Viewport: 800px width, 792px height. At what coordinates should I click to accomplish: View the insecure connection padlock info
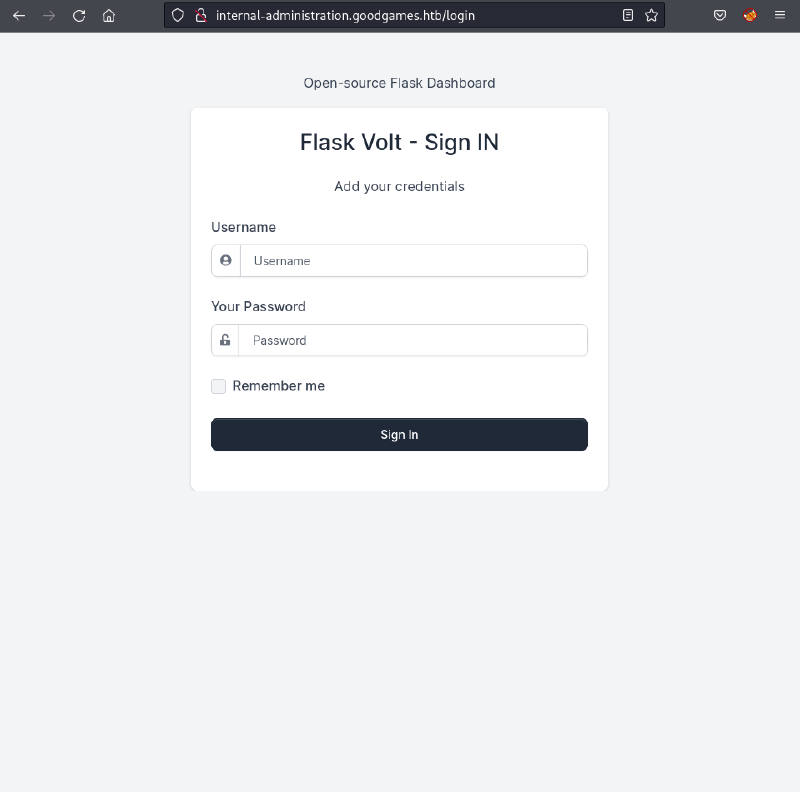click(200, 15)
